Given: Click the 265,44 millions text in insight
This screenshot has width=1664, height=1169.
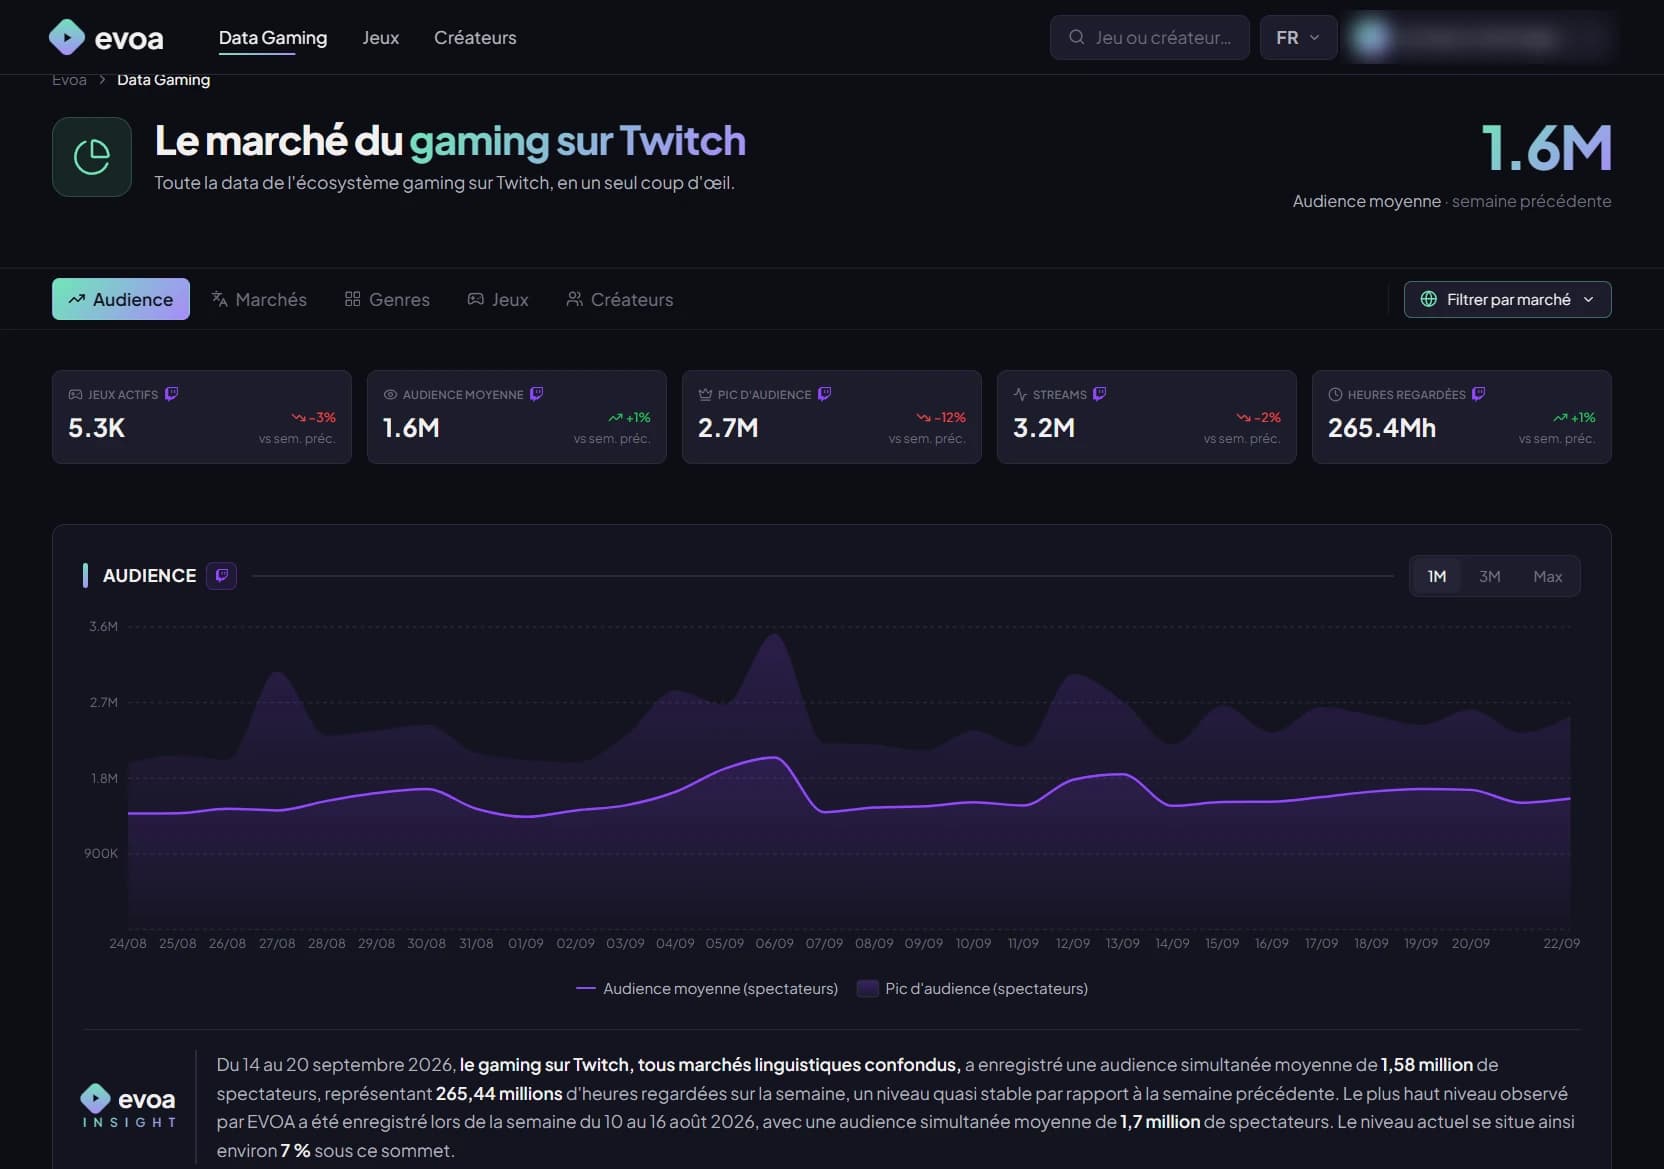Looking at the screenshot, I should [x=499, y=1093].
